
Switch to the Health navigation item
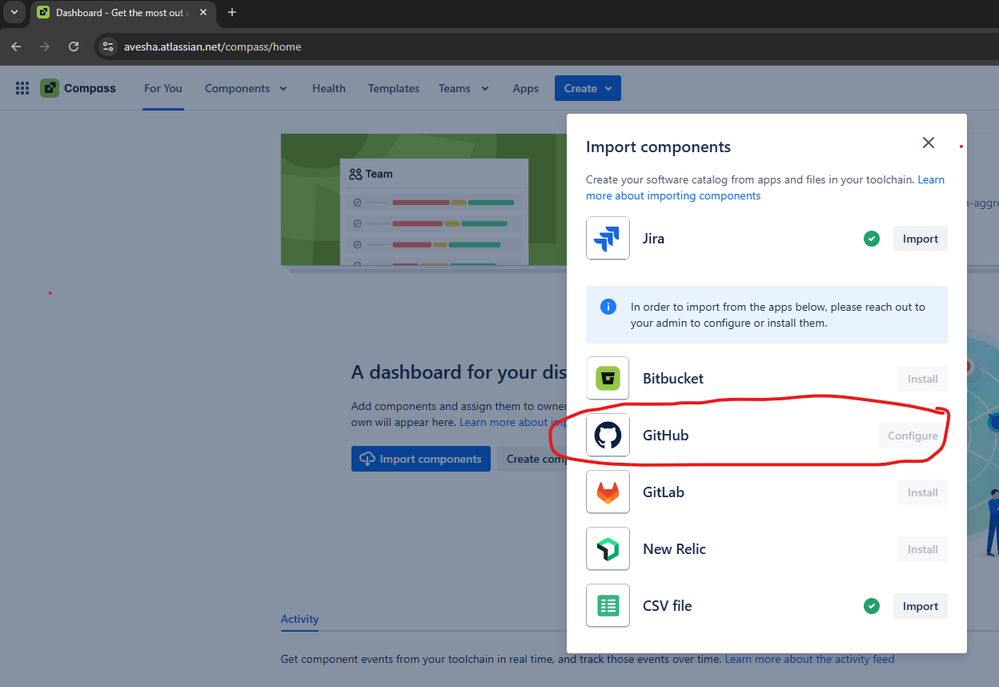tap(328, 88)
